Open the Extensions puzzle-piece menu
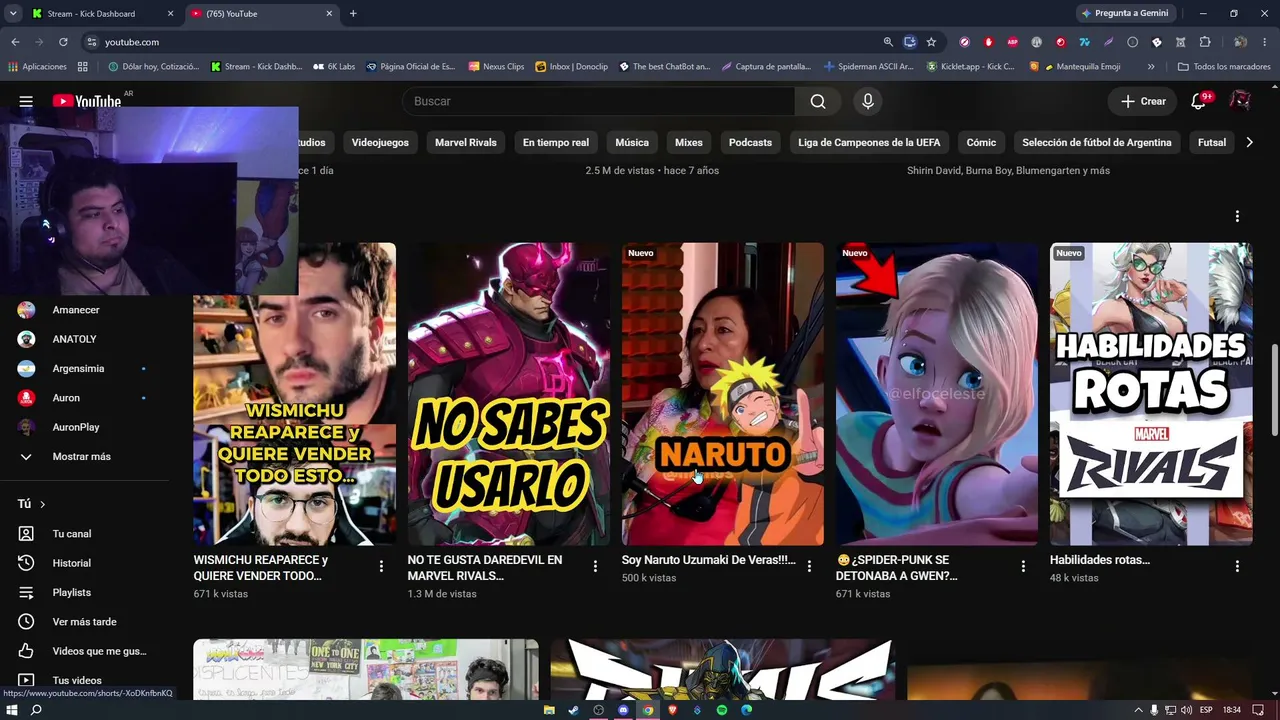1280x720 pixels. coord(1205,42)
